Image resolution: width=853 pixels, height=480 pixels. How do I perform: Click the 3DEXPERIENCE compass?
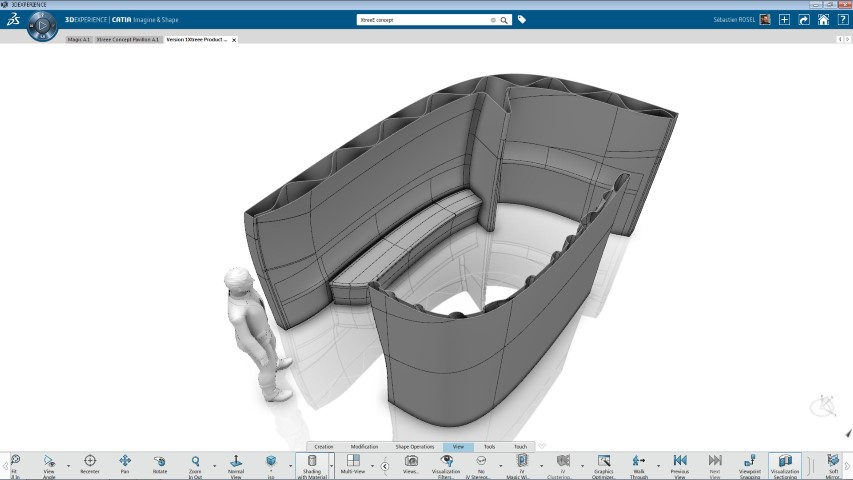tap(42, 25)
